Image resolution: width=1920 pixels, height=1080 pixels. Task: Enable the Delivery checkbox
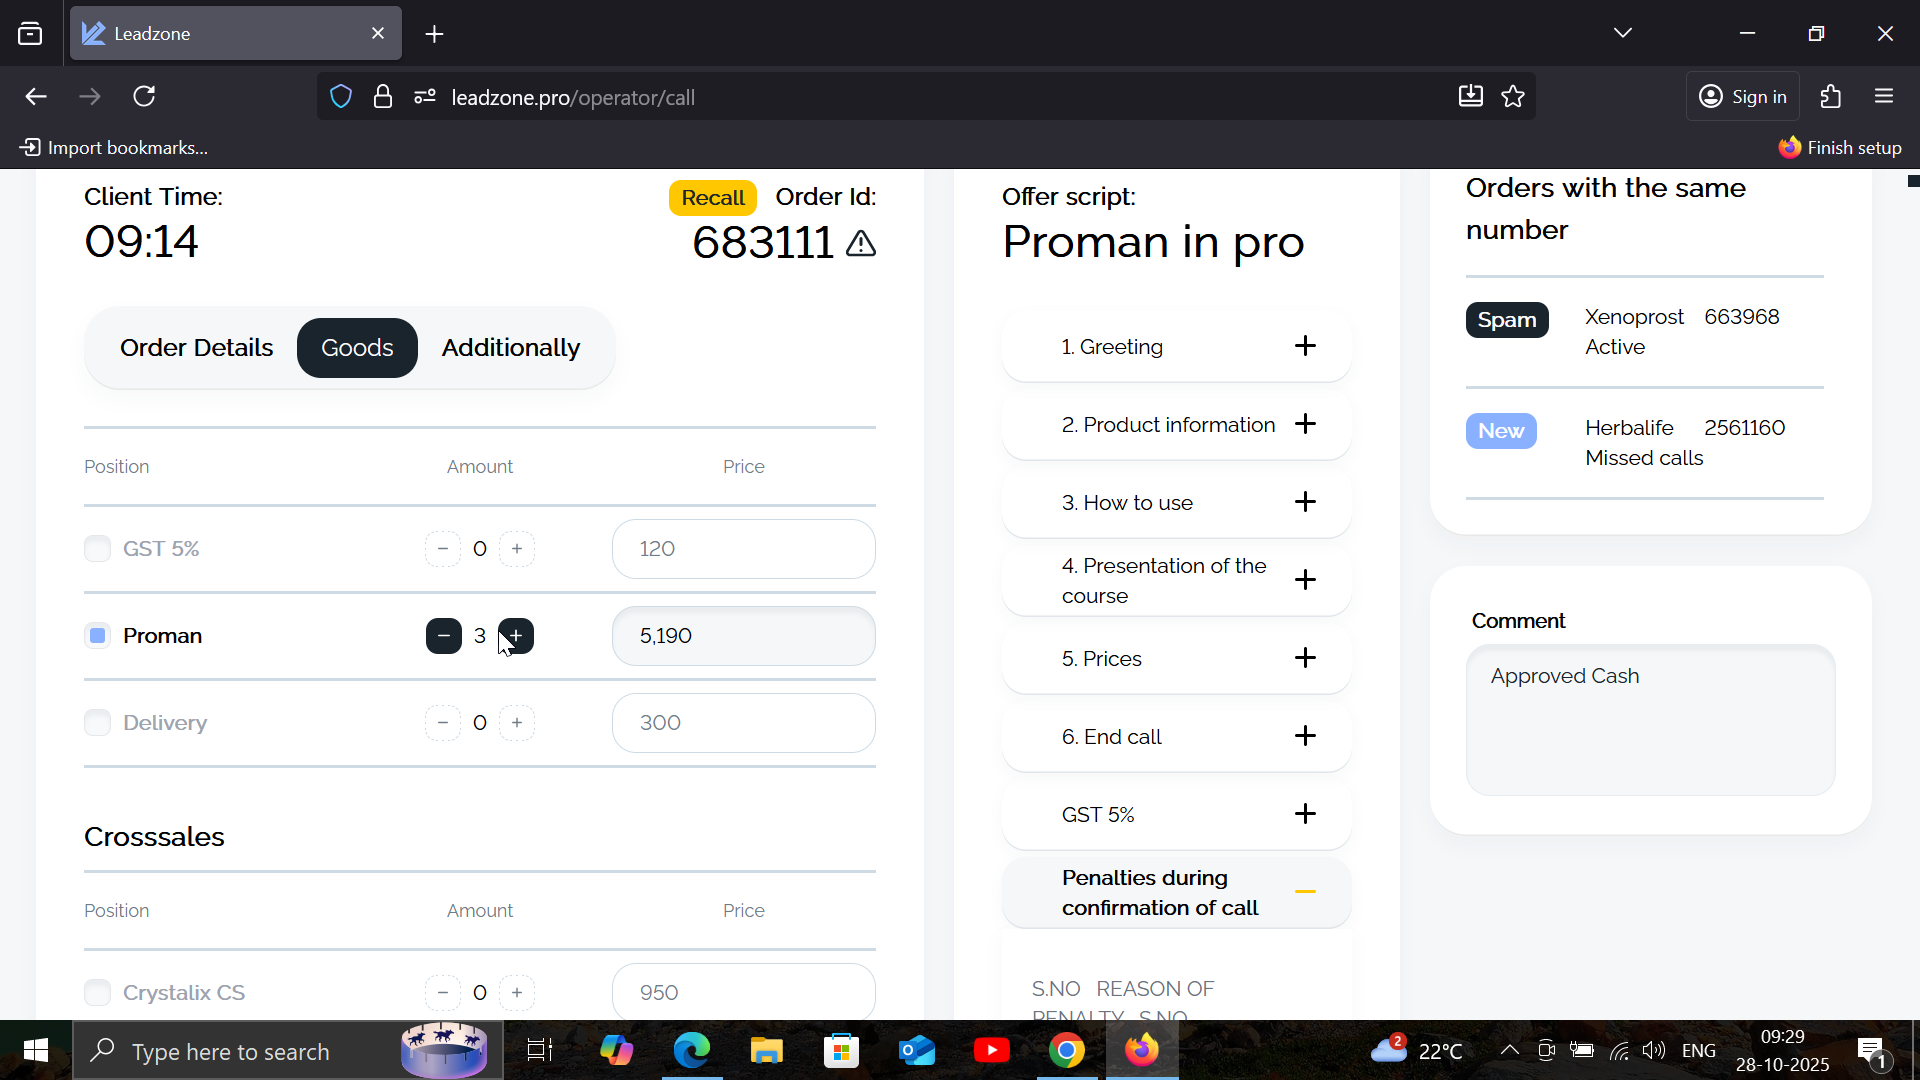pos(97,723)
